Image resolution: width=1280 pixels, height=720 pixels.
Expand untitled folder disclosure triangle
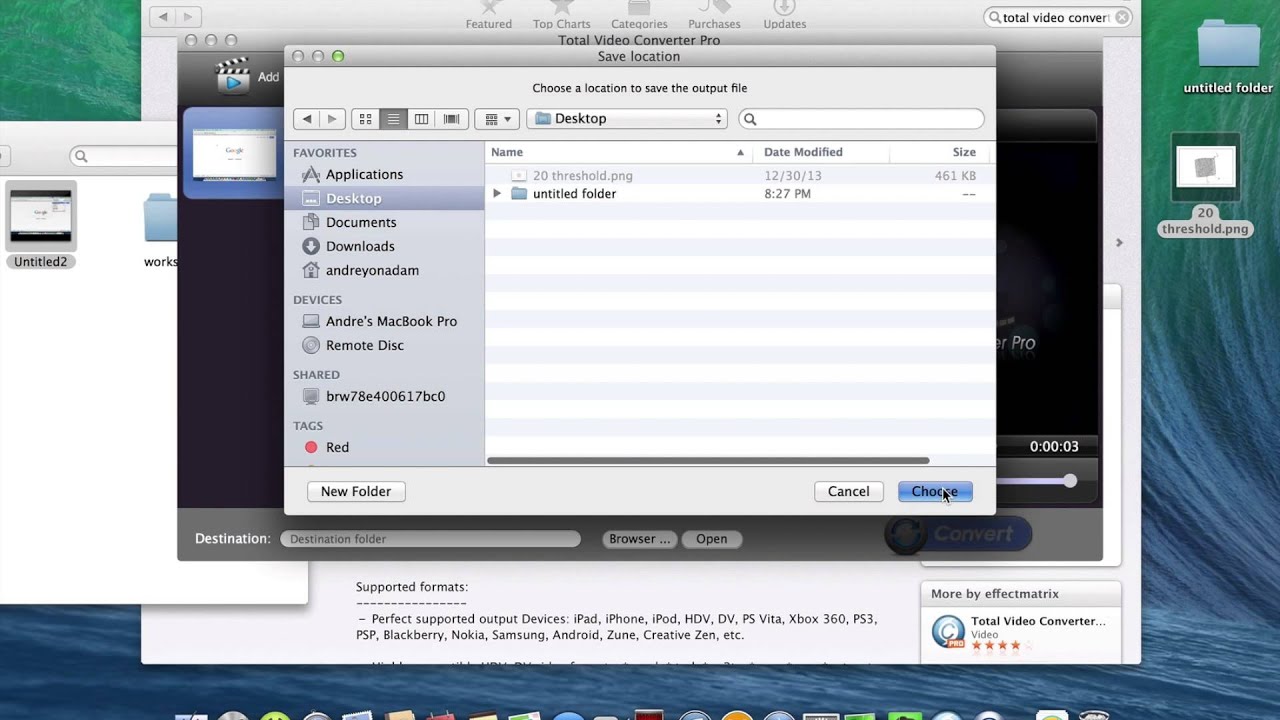tap(497, 193)
